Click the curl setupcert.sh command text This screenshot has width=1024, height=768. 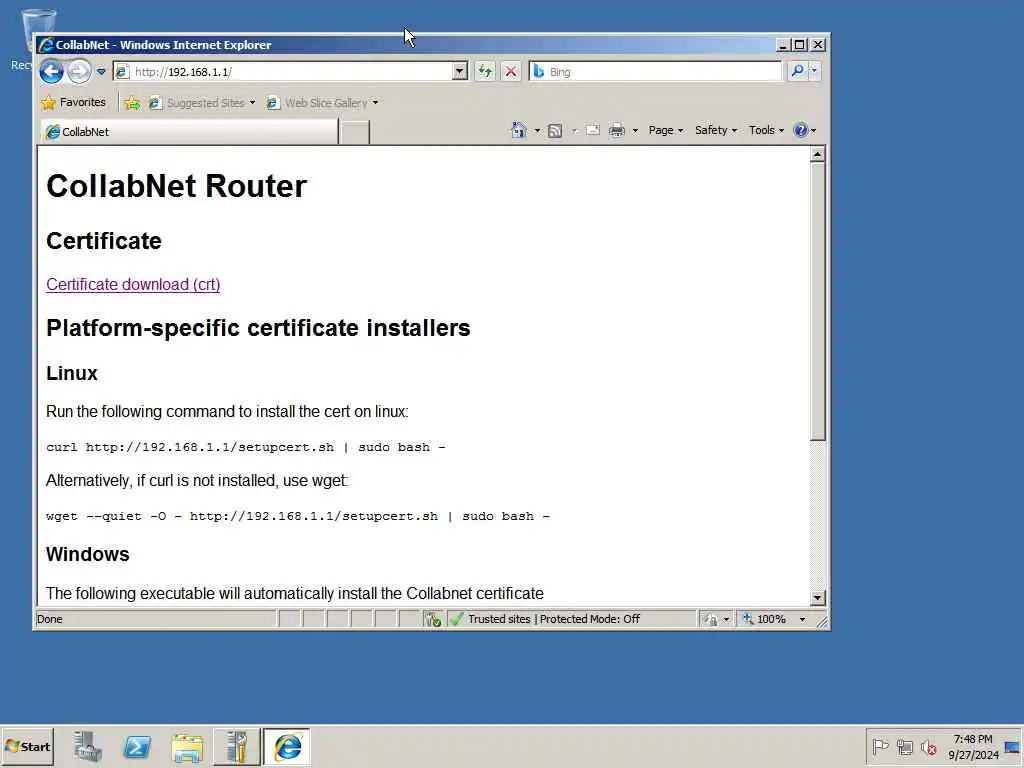pos(246,447)
